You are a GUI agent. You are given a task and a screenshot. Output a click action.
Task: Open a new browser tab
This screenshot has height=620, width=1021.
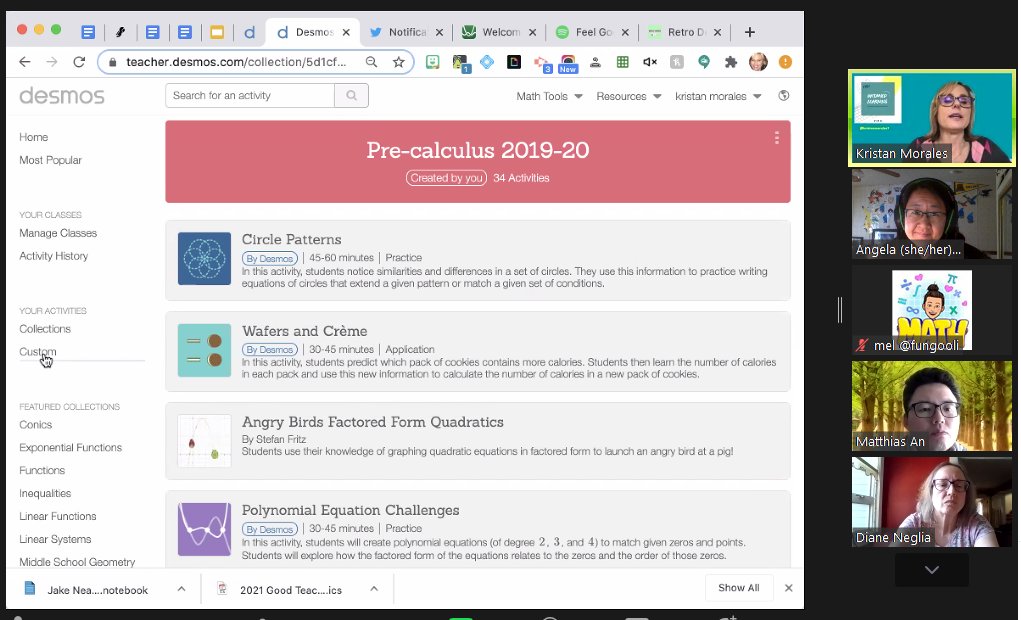coord(749,32)
